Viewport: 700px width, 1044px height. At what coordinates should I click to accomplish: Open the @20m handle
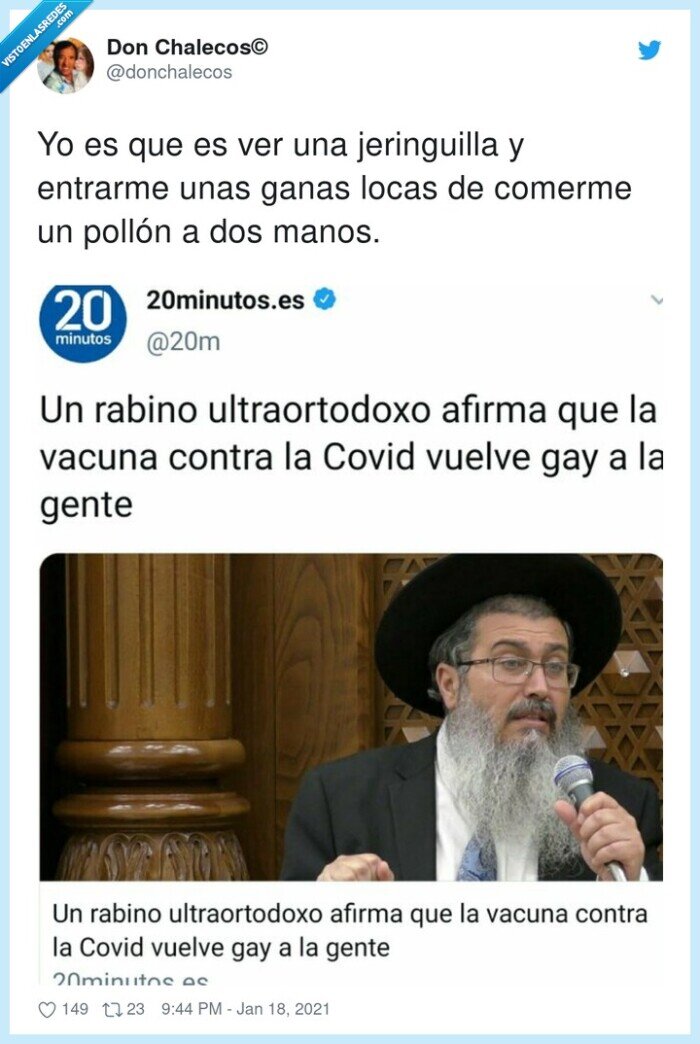pos(183,342)
